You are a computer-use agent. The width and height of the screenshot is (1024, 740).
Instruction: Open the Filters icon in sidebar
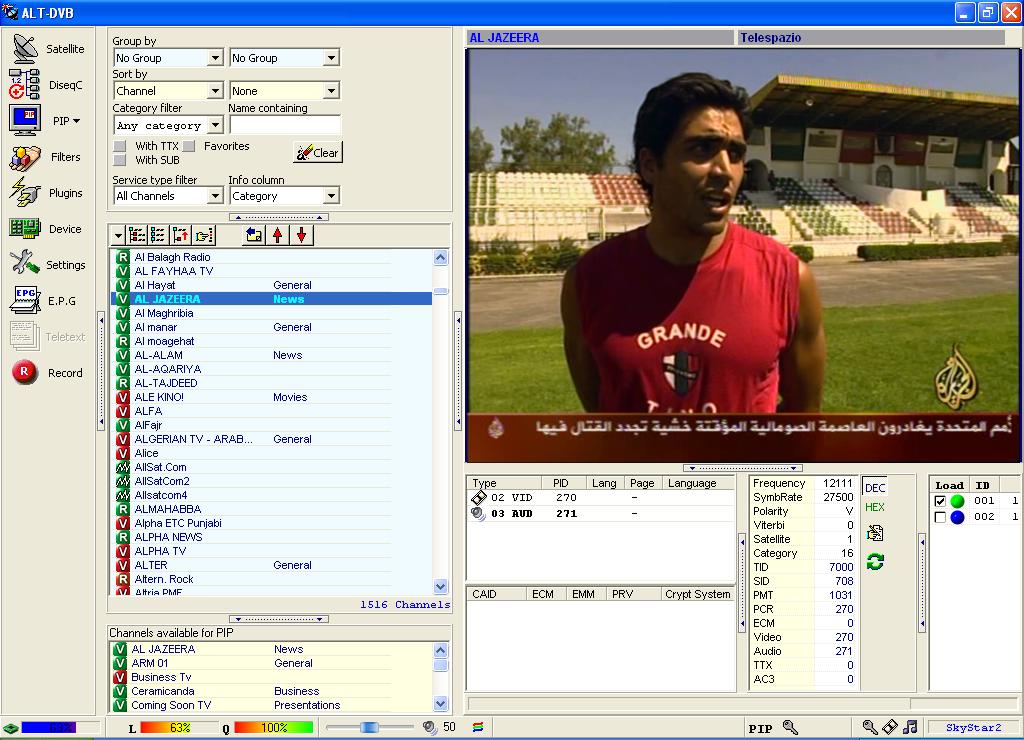(x=25, y=157)
